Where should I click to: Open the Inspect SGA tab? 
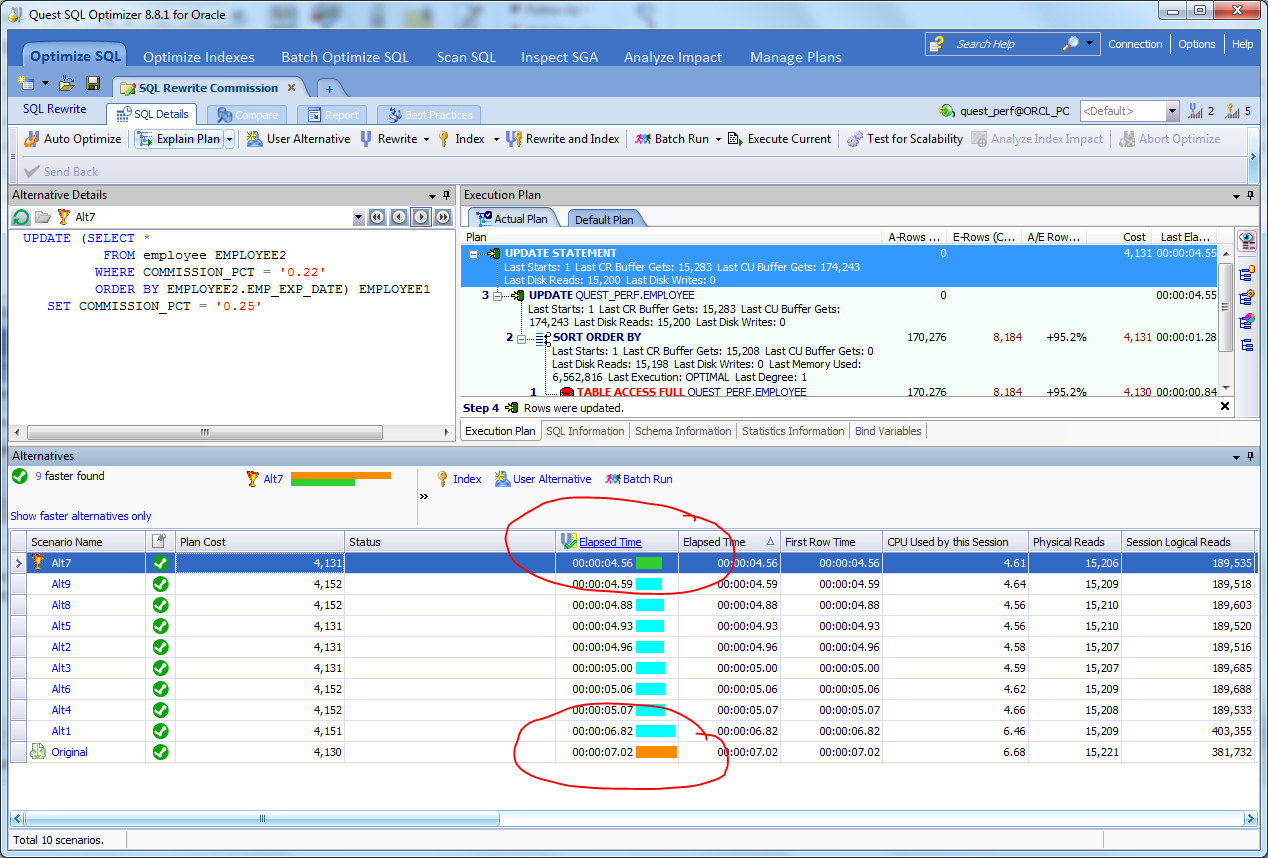tap(559, 57)
